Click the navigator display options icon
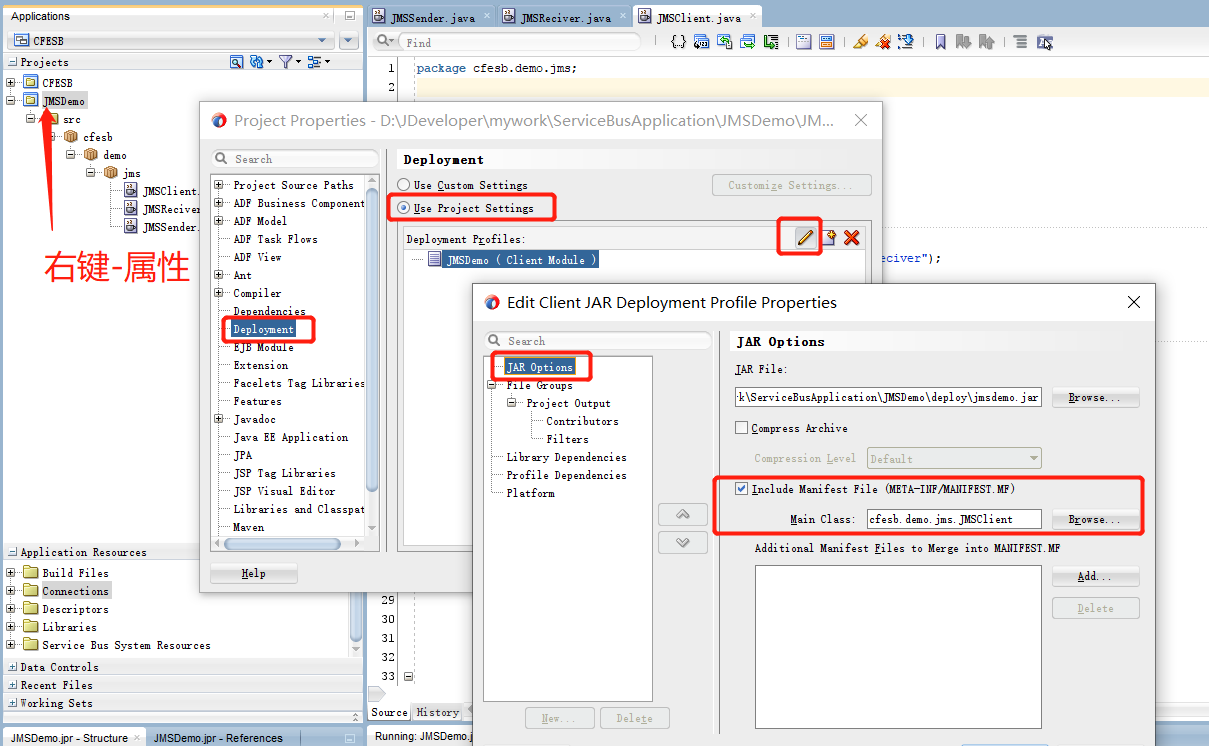This screenshot has height=746, width=1209. pos(317,62)
